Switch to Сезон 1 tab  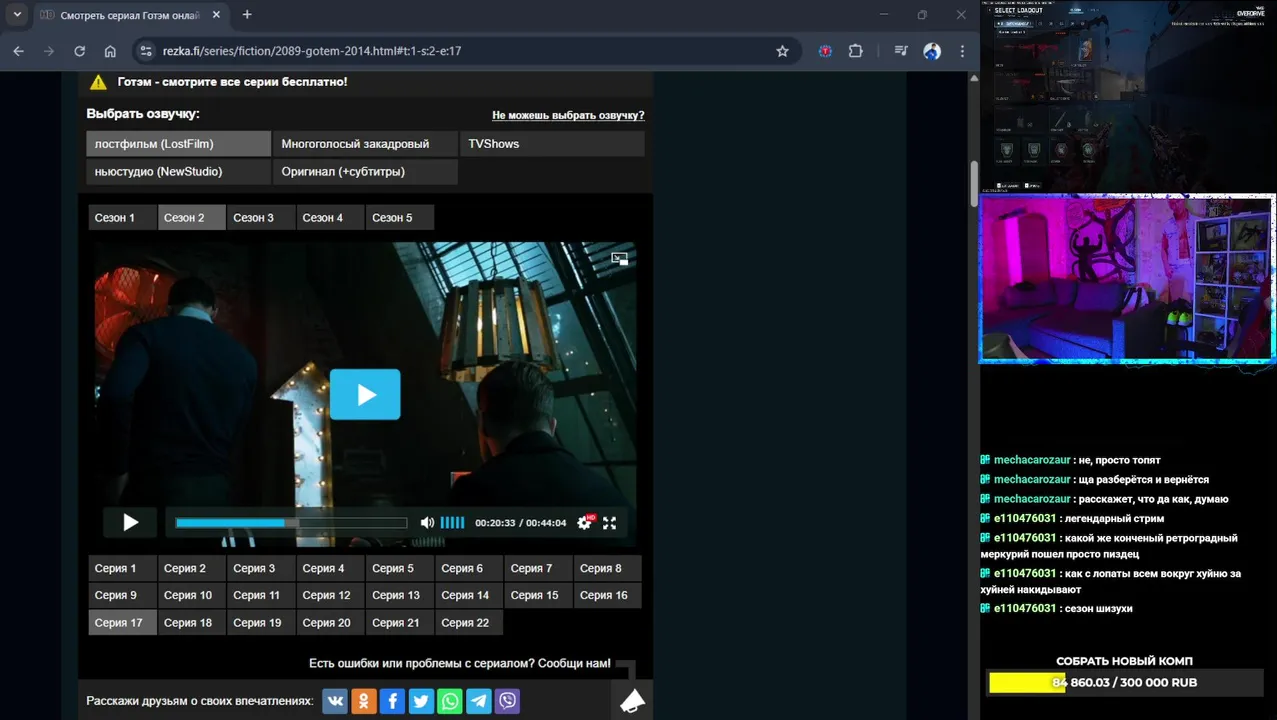(x=122, y=217)
